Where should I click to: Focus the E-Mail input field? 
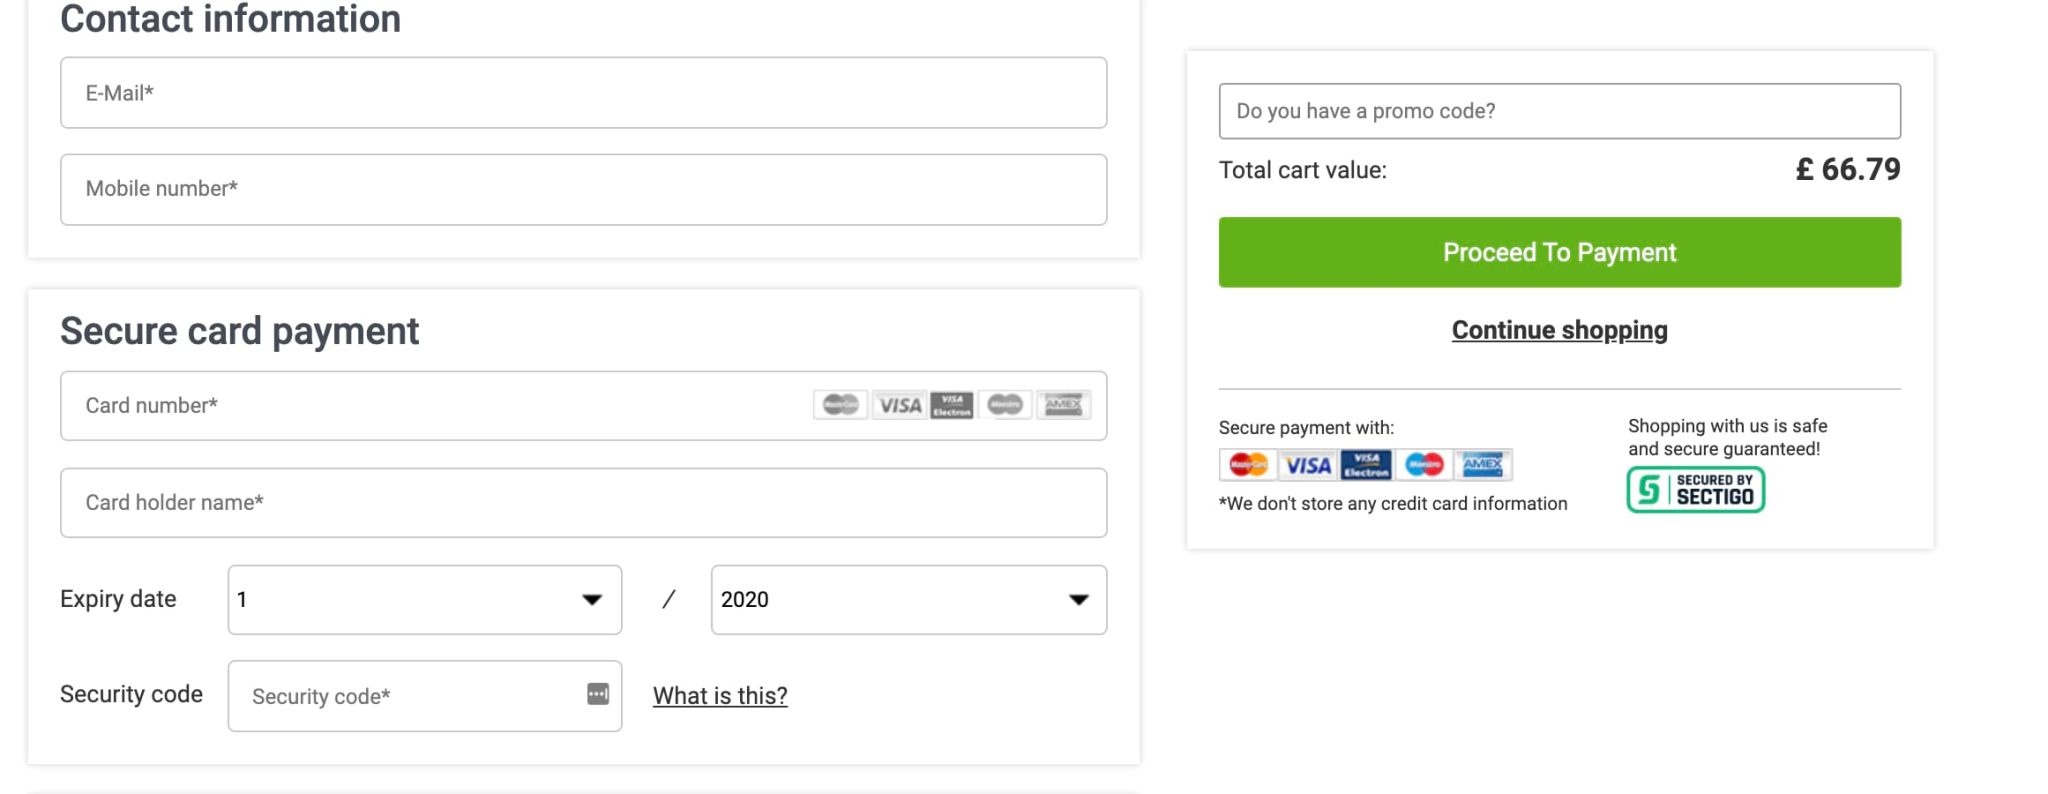(x=583, y=93)
